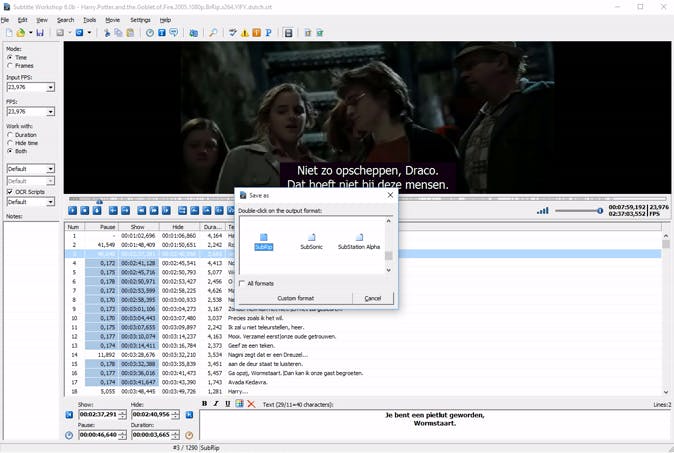This screenshot has height=453, width=674.
Task: Click the Paste clipboard icon
Action: coord(130,33)
